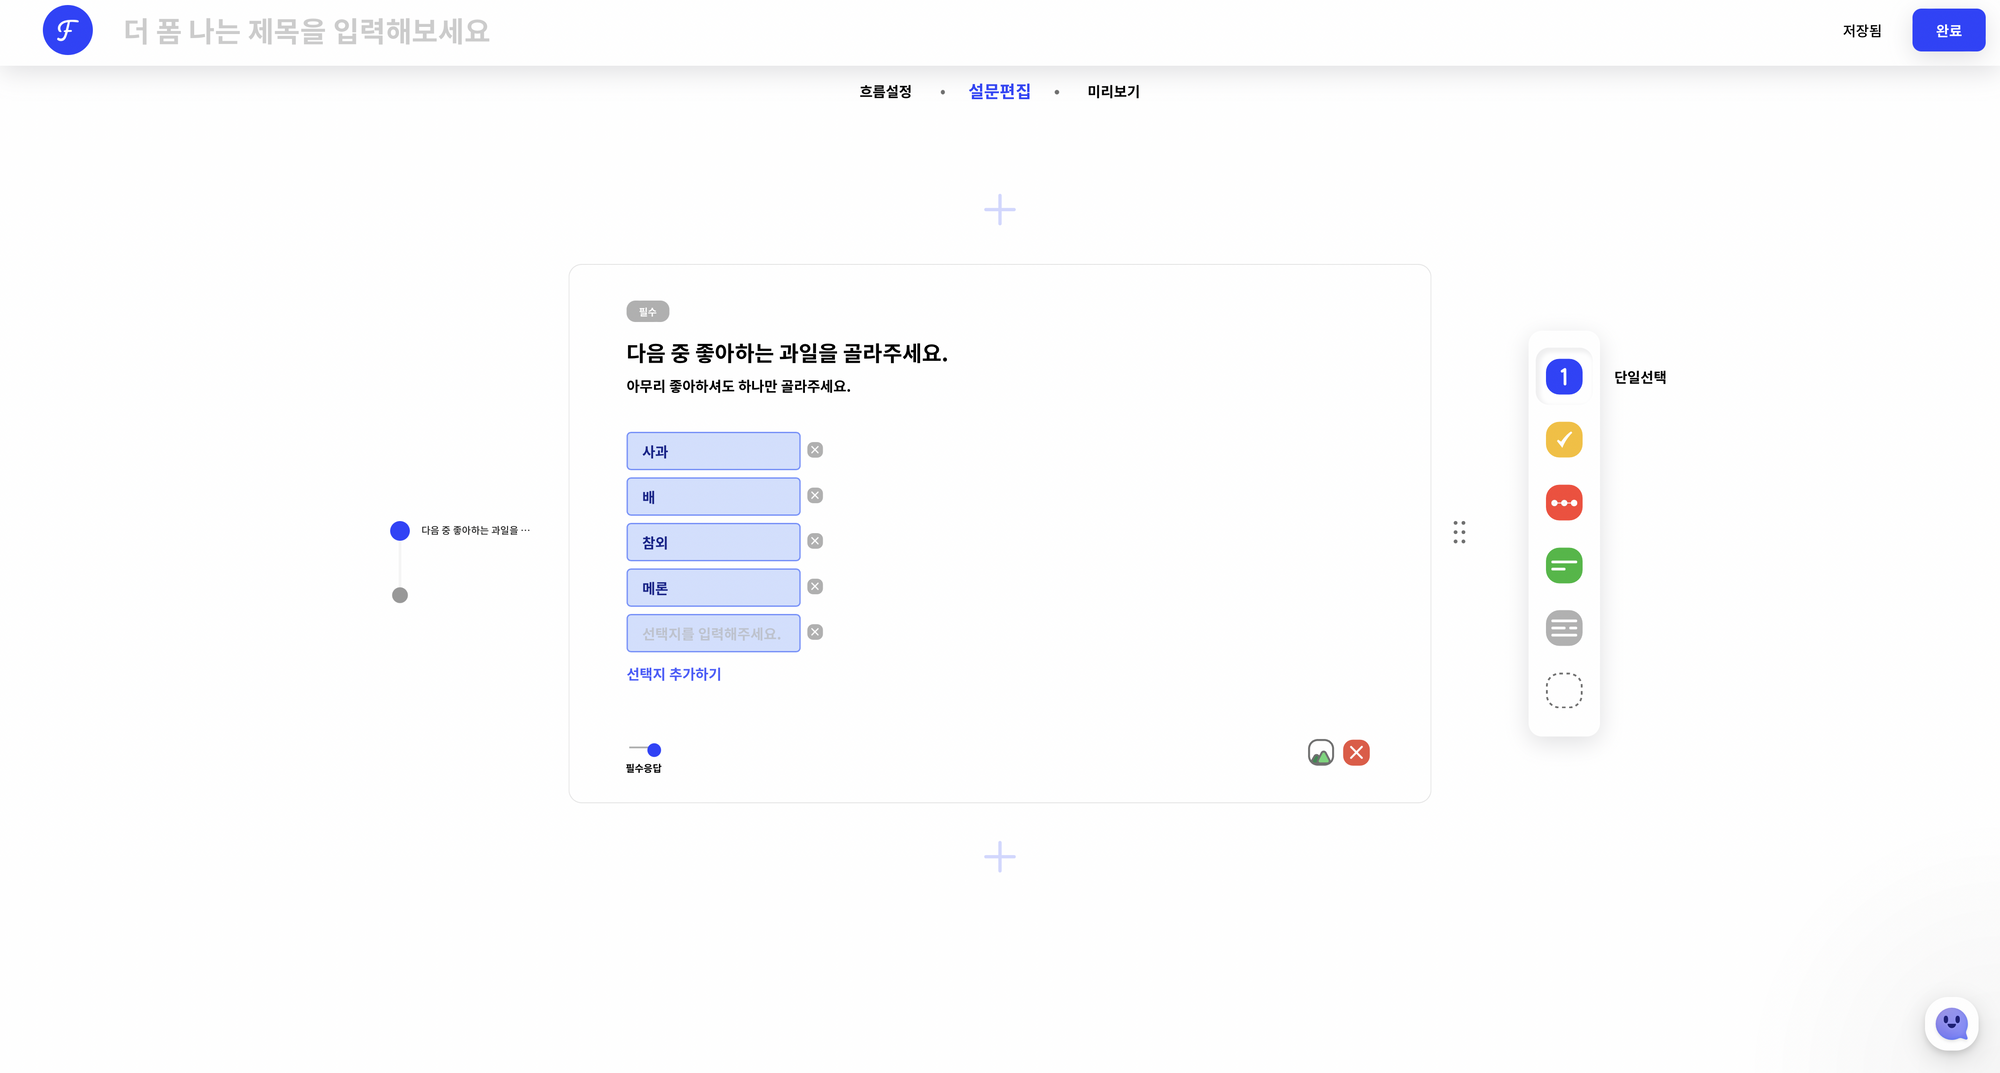
Task: Select the yellow checkmark multiple-choice icon
Action: pos(1563,440)
